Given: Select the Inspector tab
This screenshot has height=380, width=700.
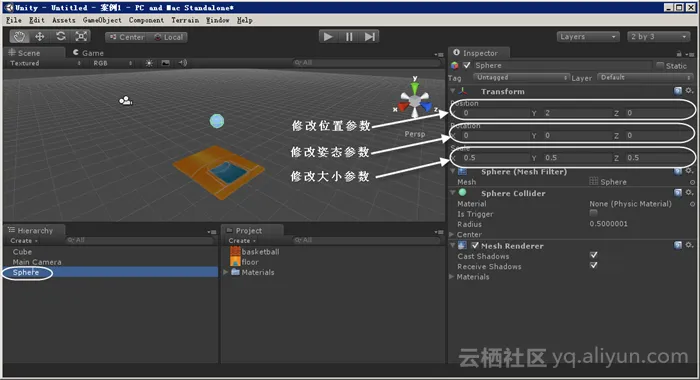Looking at the screenshot, I should [479, 53].
